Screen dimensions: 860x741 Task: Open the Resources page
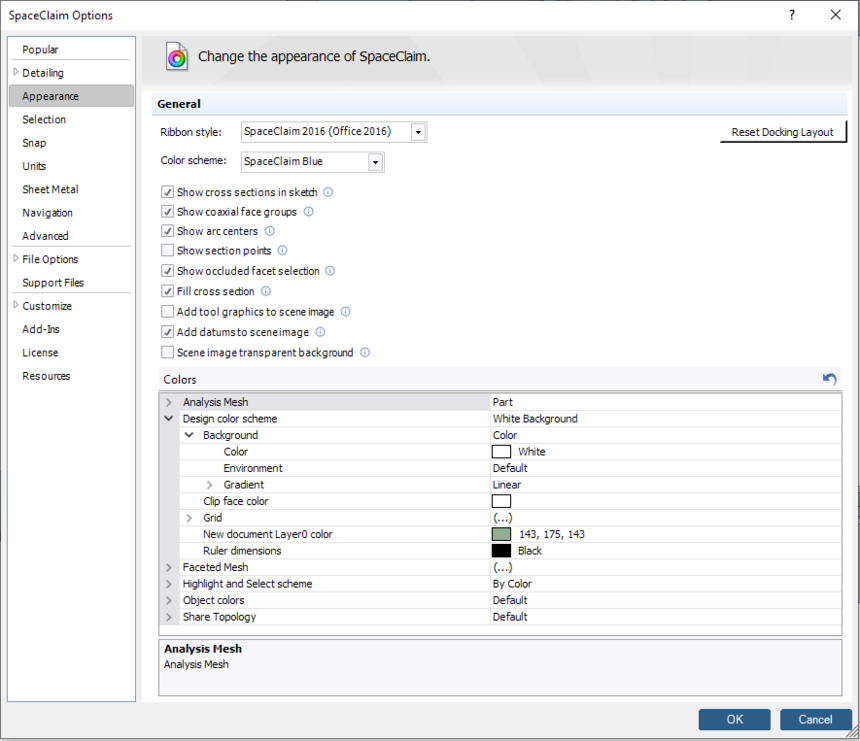click(x=46, y=376)
